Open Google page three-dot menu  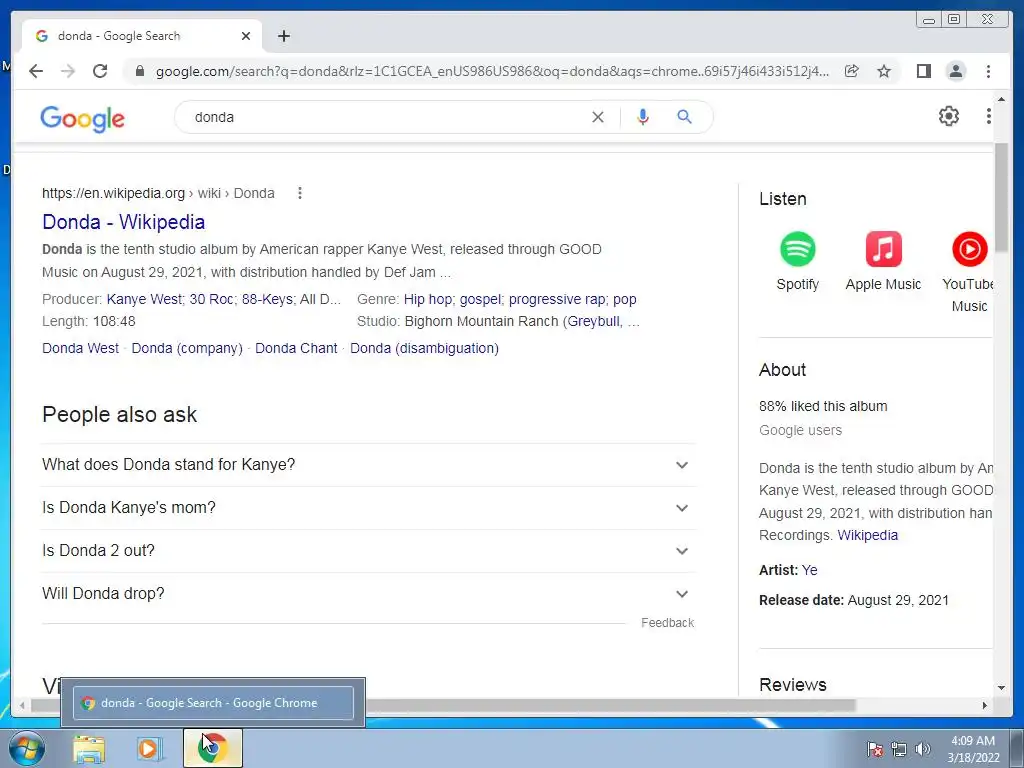click(x=988, y=116)
